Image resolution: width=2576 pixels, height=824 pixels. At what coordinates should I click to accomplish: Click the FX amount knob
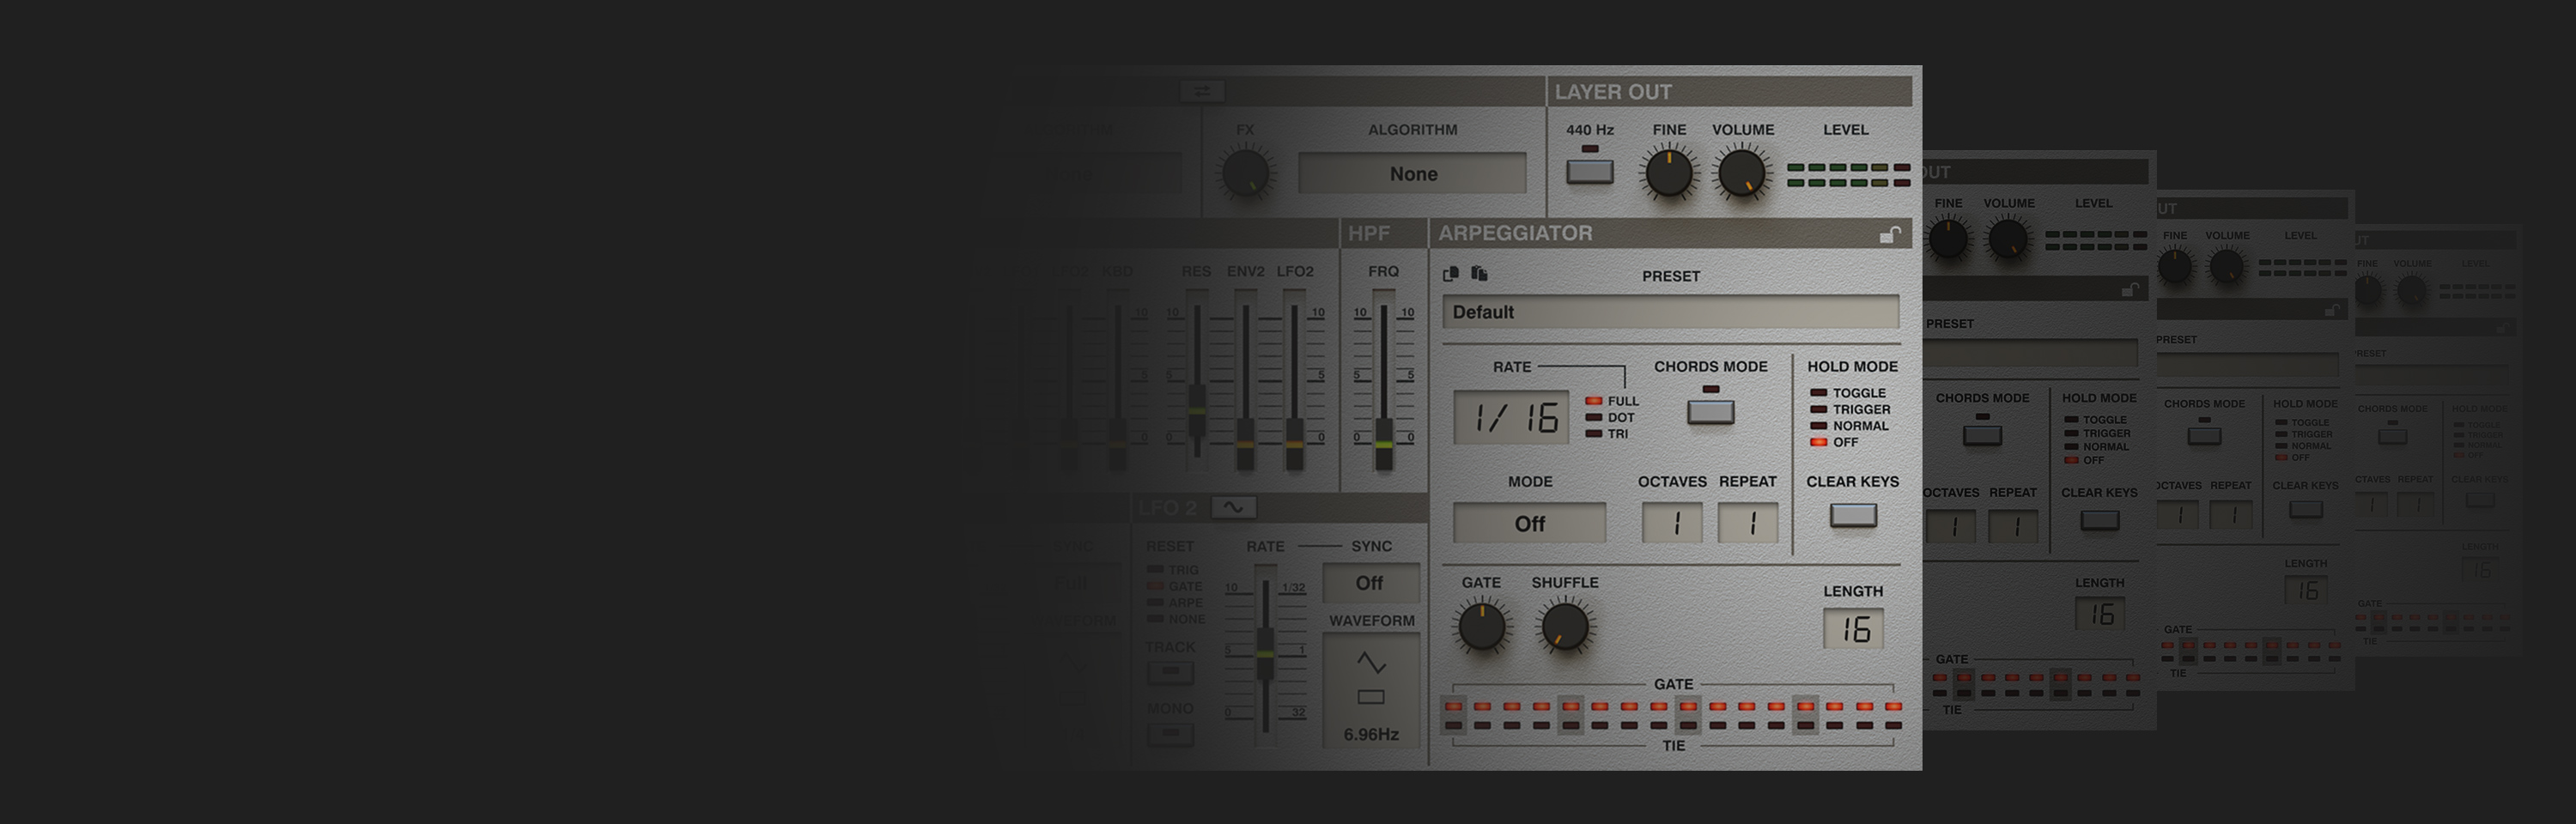coord(1245,173)
